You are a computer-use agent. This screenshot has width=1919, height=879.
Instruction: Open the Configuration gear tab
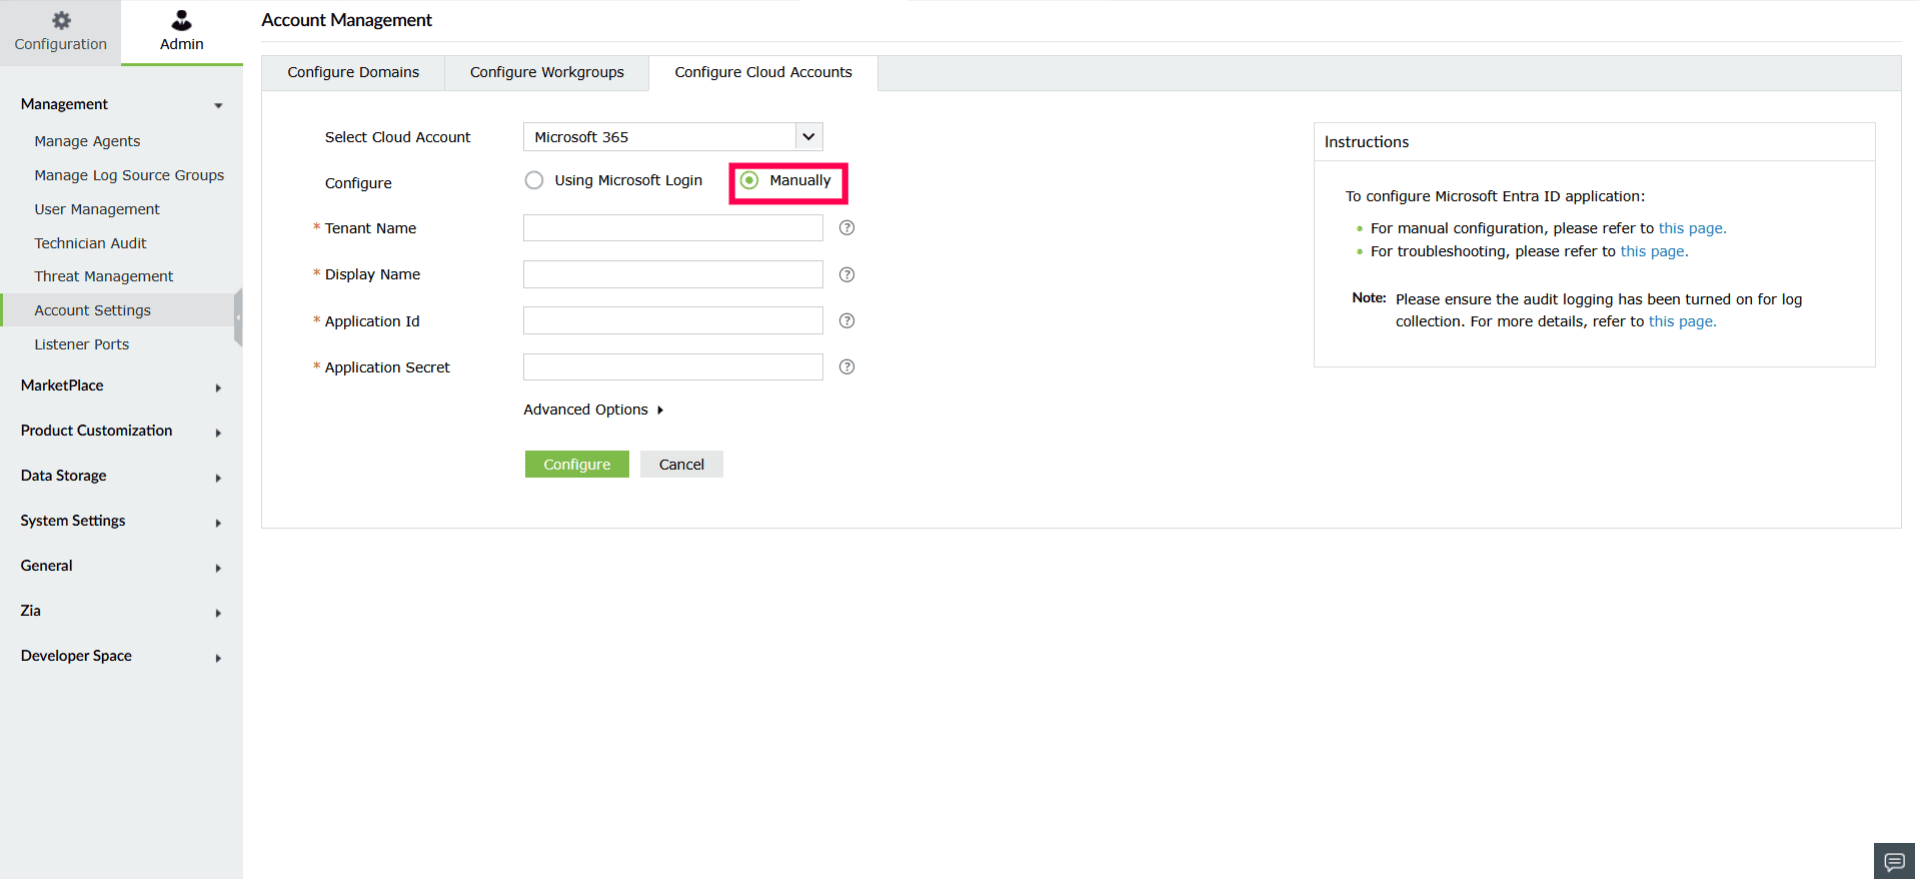(x=60, y=32)
